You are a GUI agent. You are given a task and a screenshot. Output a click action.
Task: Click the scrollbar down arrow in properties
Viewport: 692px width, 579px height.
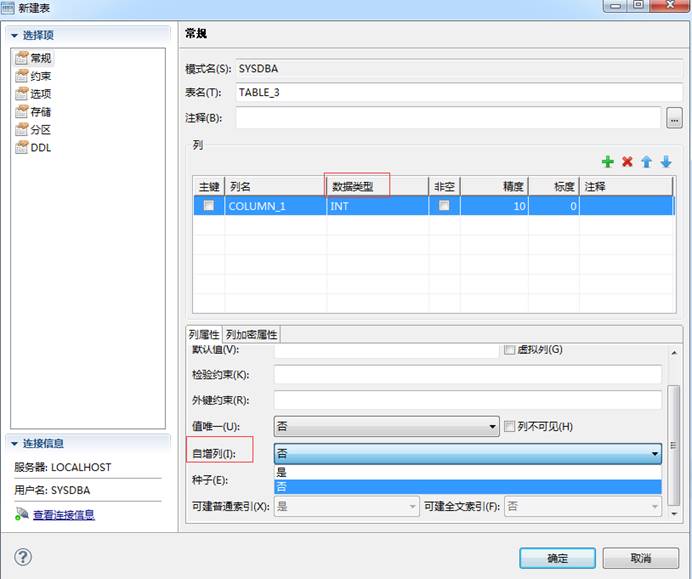(x=674, y=513)
